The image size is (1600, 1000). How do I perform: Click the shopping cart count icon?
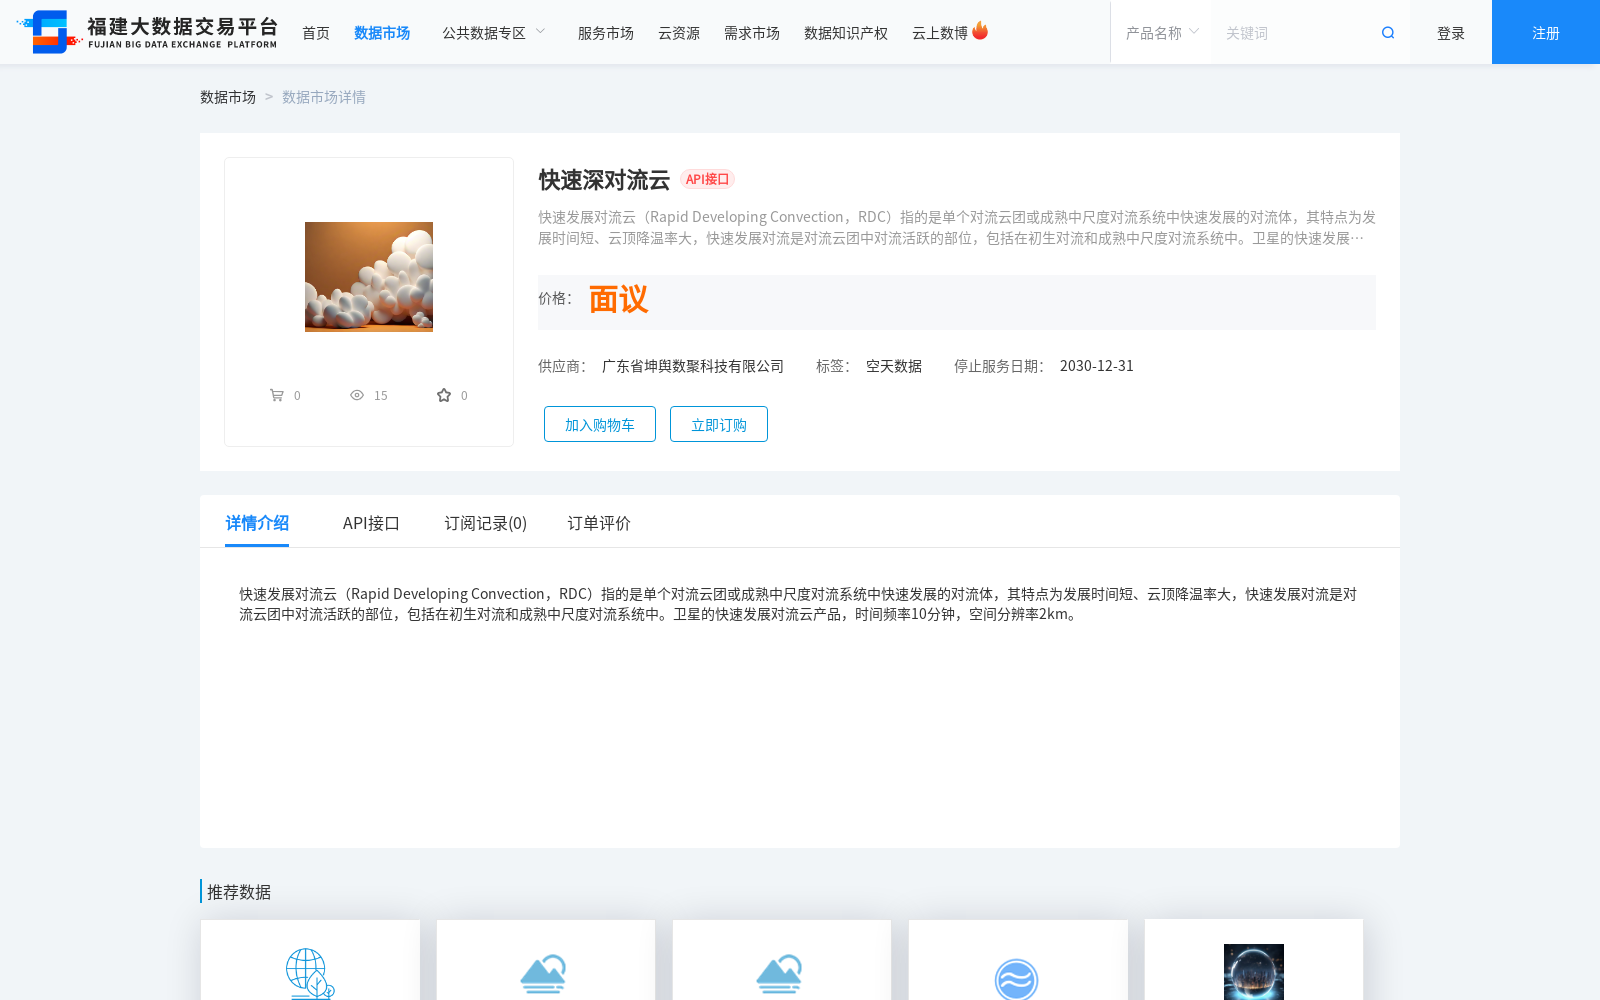click(277, 395)
